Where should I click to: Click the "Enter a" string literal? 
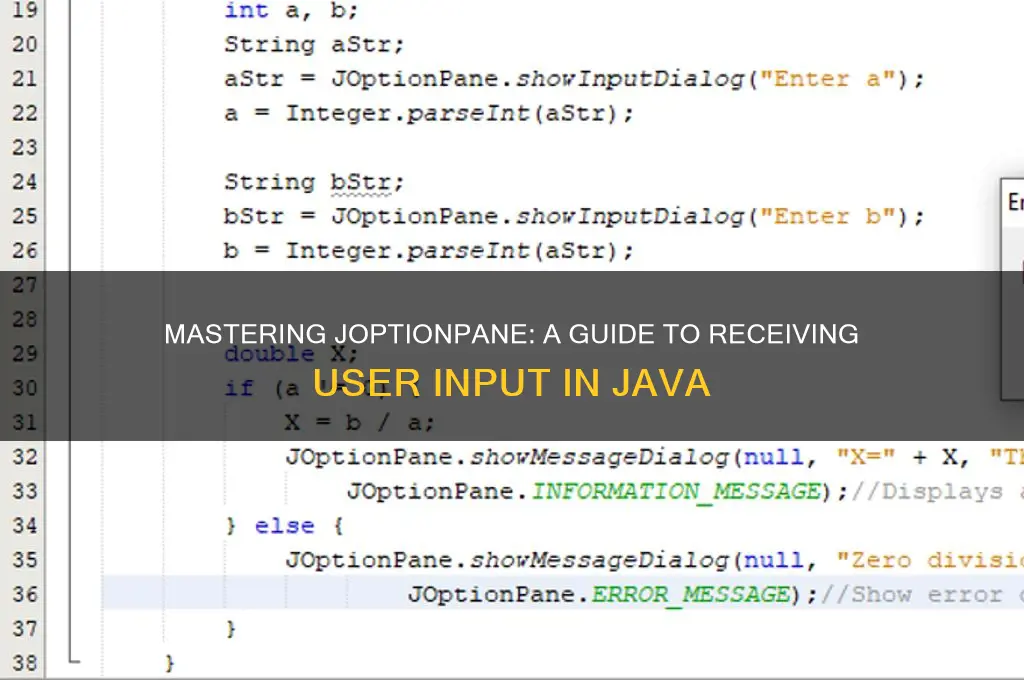tap(827, 79)
